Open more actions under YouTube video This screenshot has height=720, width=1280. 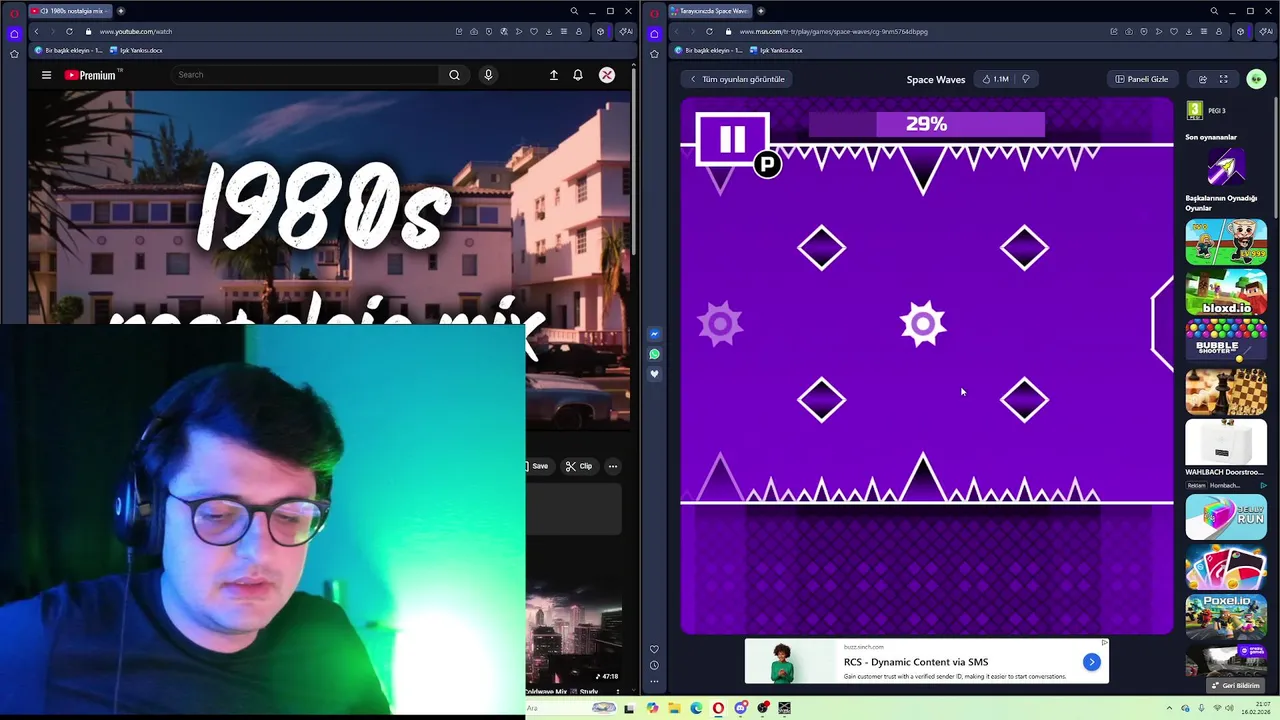pyautogui.click(x=613, y=466)
